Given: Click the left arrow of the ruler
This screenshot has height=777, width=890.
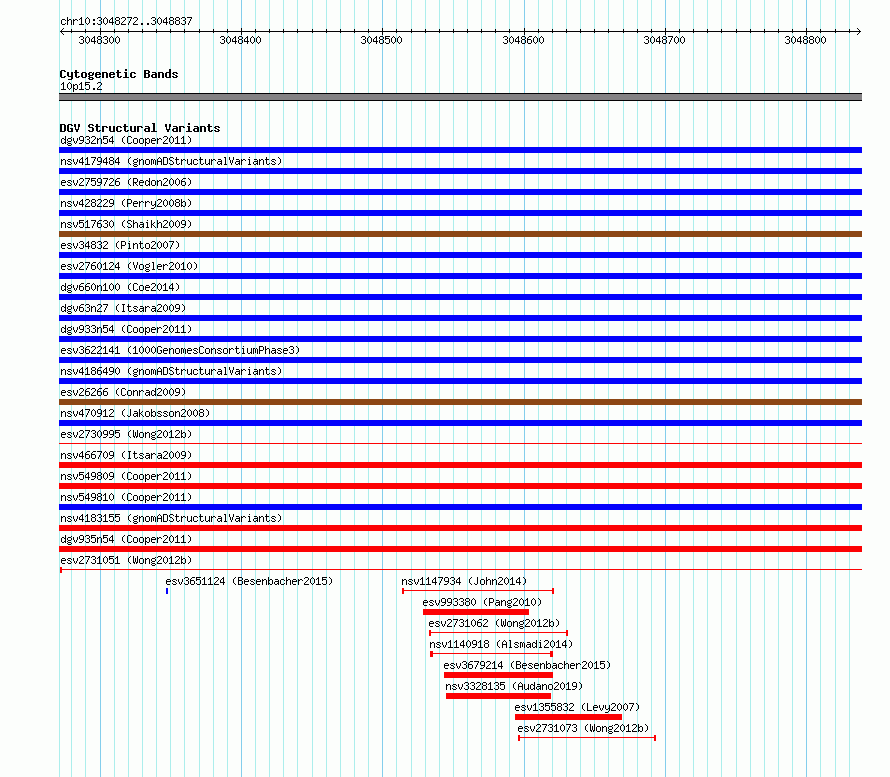Looking at the screenshot, I should [x=62, y=32].
